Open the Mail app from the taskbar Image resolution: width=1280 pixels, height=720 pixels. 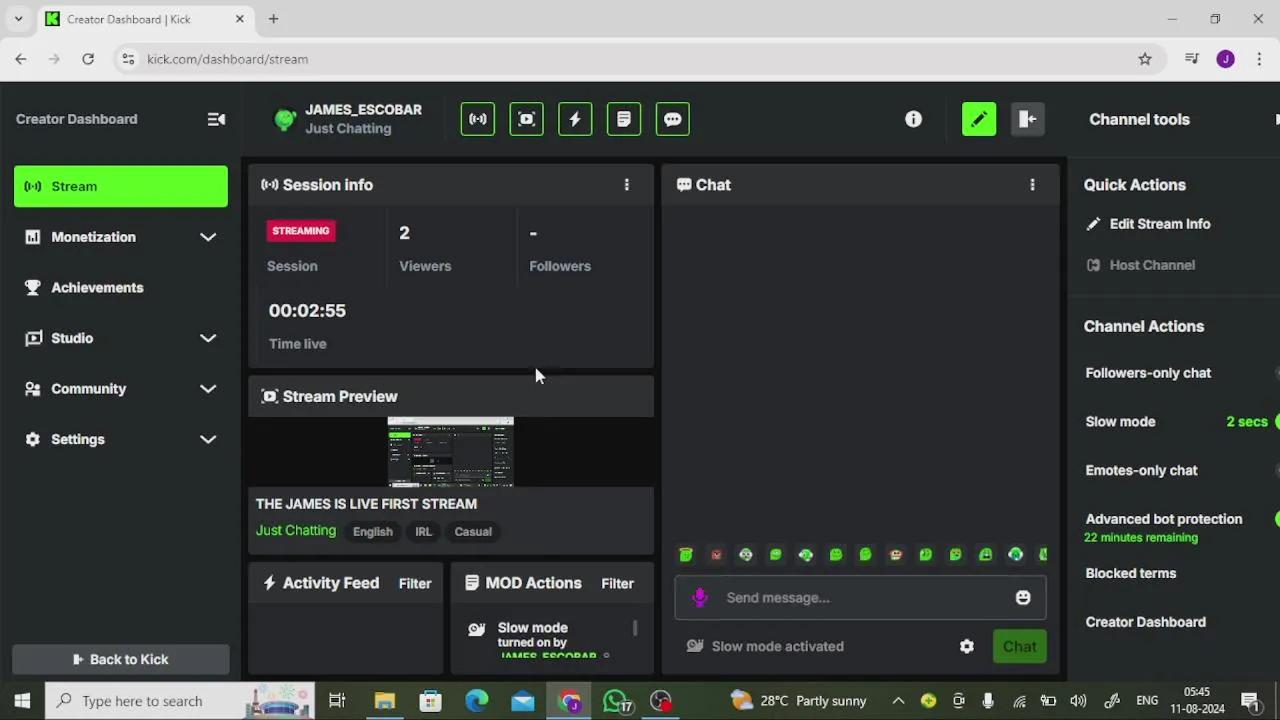click(523, 701)
